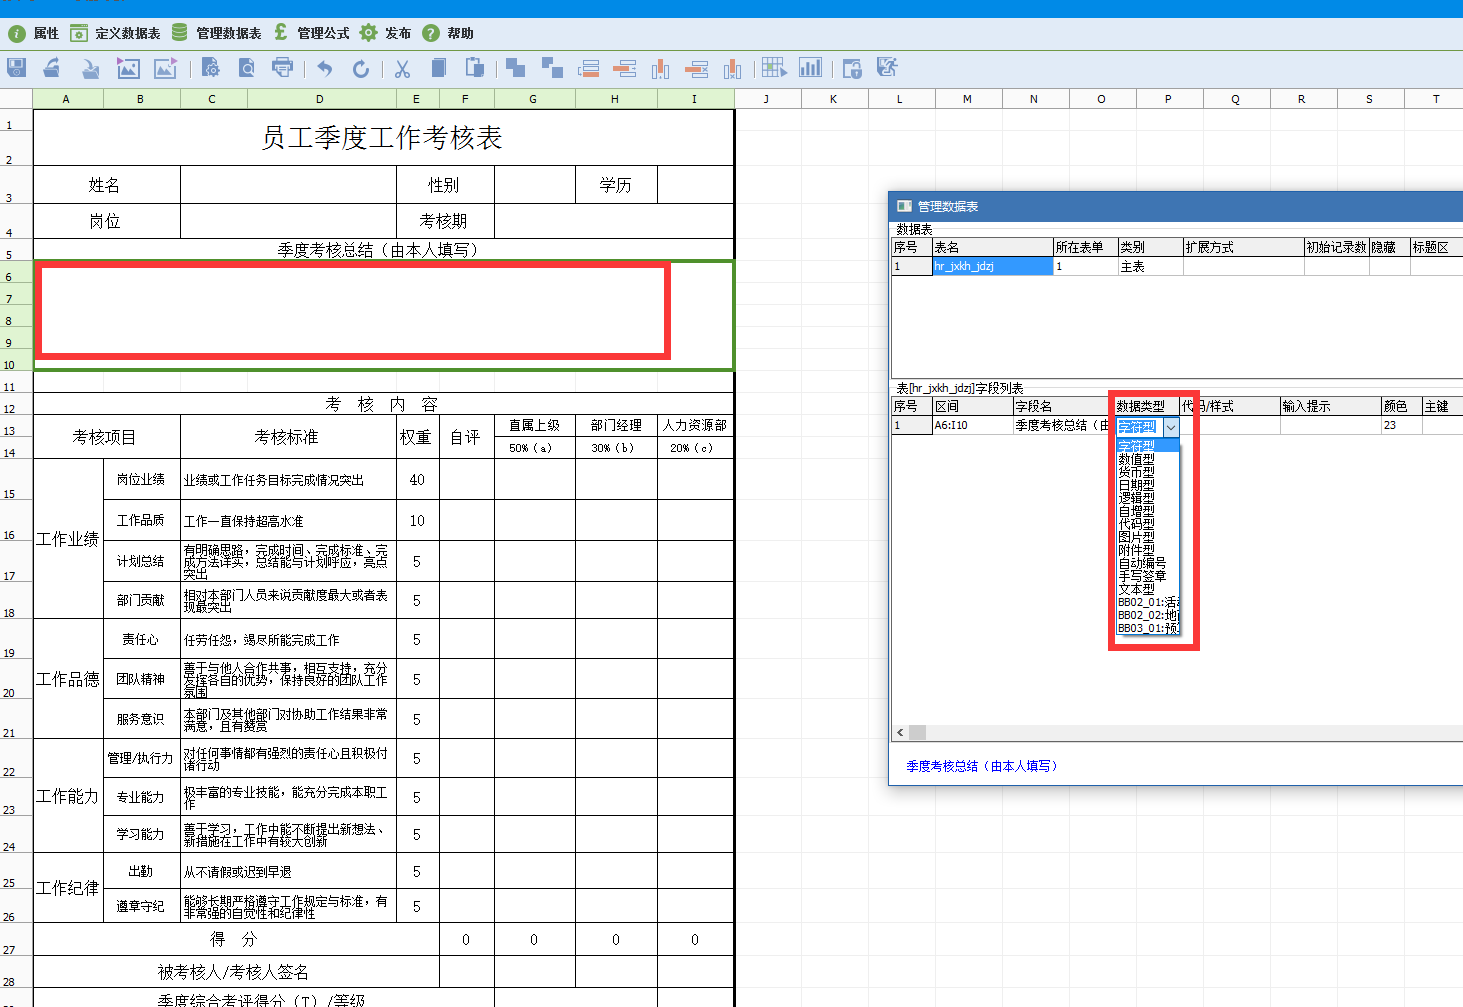
Task: Click the print preview magnifier icon
Action: [246, 68]
